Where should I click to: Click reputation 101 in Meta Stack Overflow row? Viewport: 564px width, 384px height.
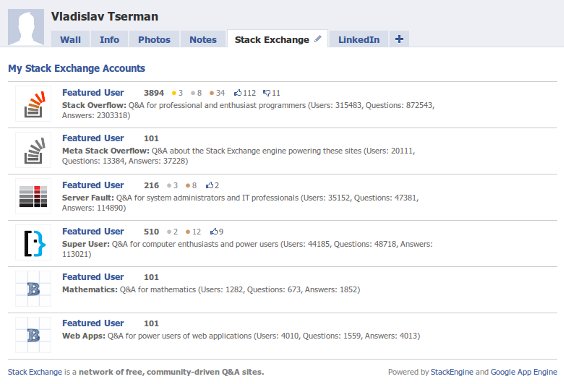click(151, 138)
